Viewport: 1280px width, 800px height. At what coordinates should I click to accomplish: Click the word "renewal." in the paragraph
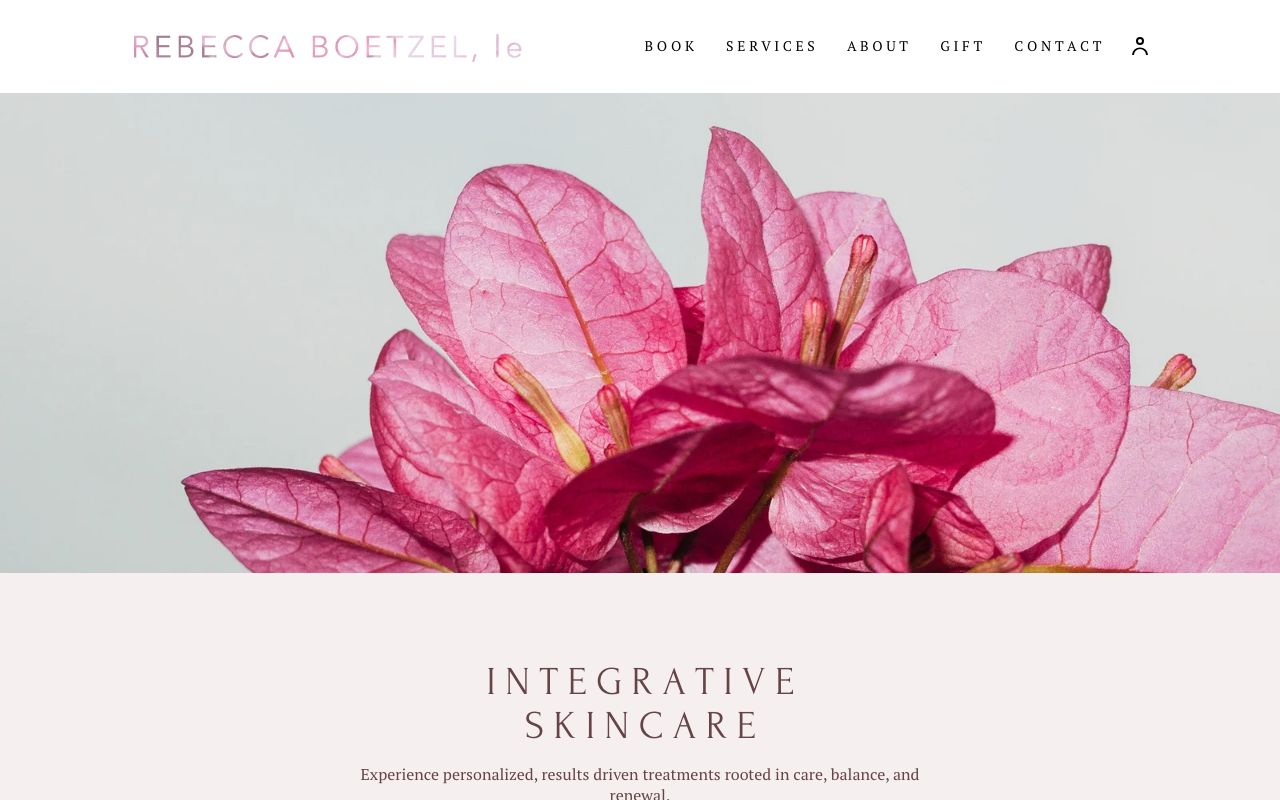coord(640,794)
